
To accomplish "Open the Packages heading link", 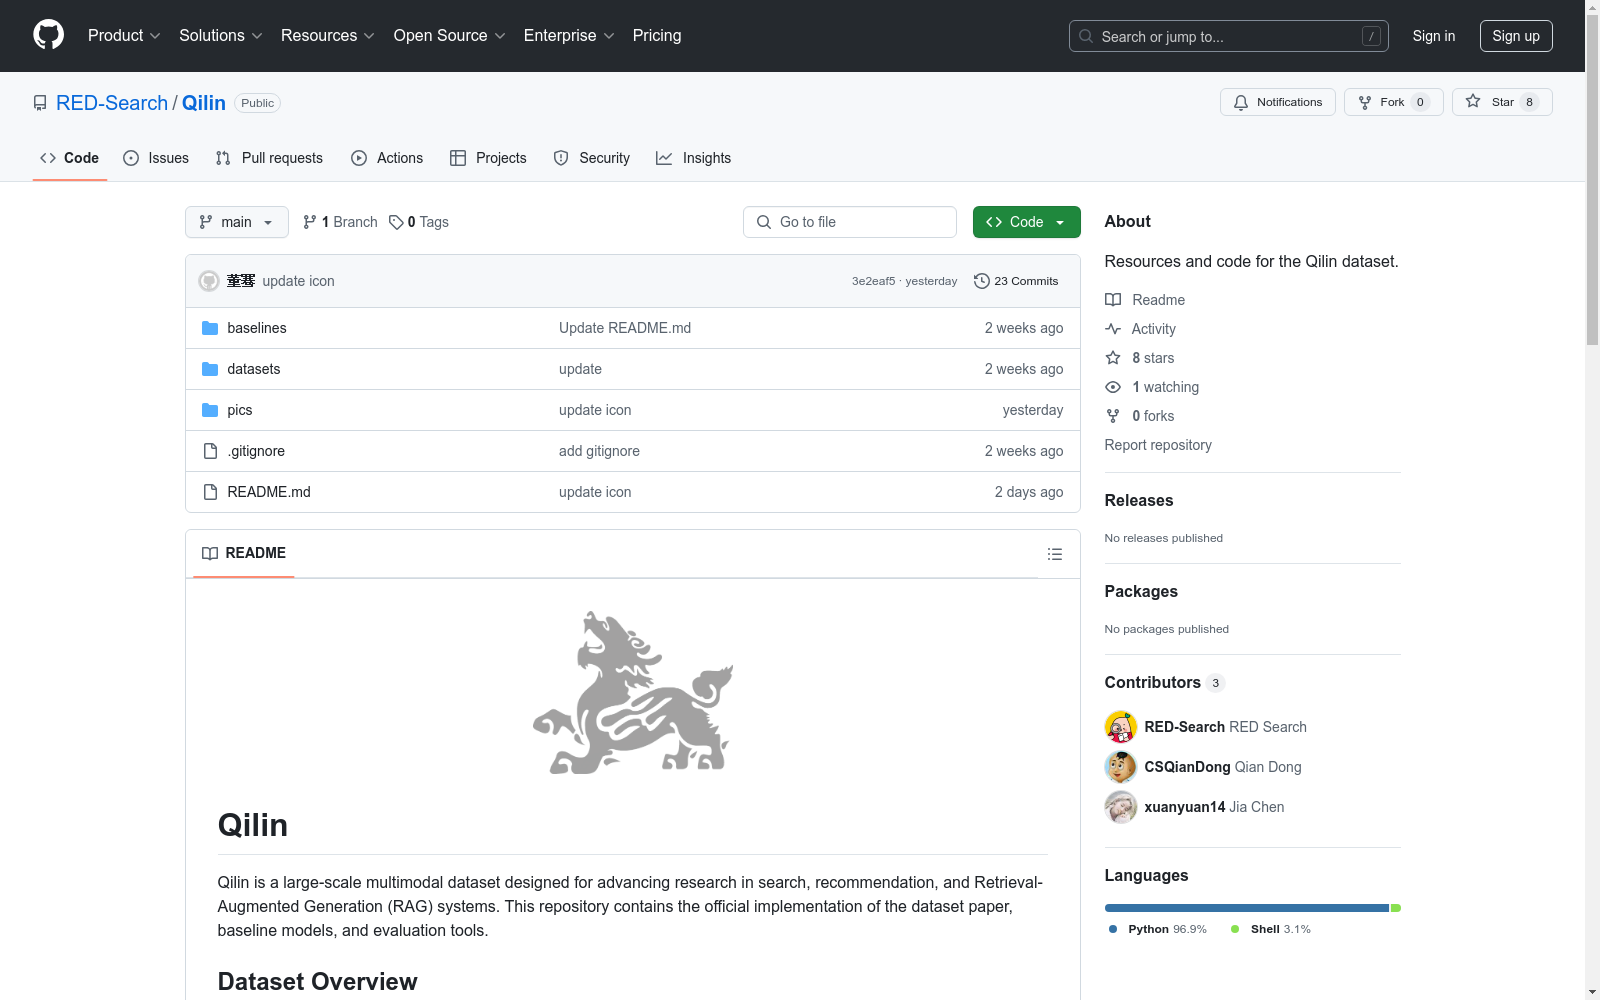I will pos(1141,591).
